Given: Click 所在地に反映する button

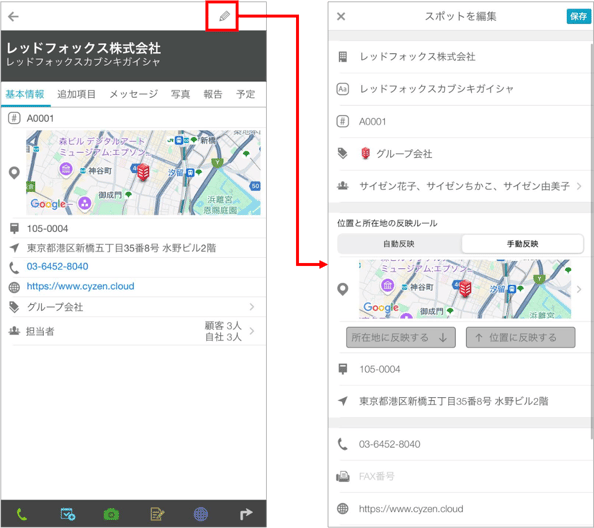Looking at the screenshot, I should coord(401,337).
